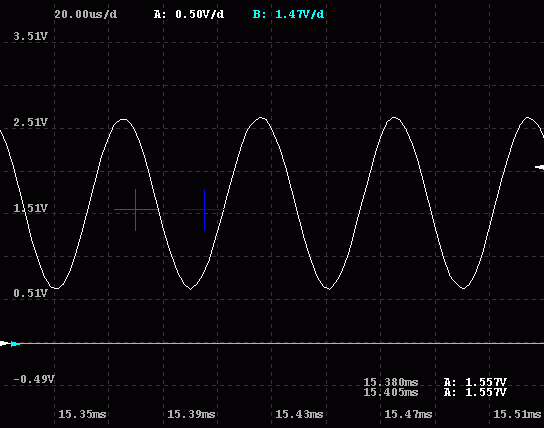The height and width of the screenshot is (428, 544).
Task: Click the 15.47ms time axis label
Action: coord(408,414)
